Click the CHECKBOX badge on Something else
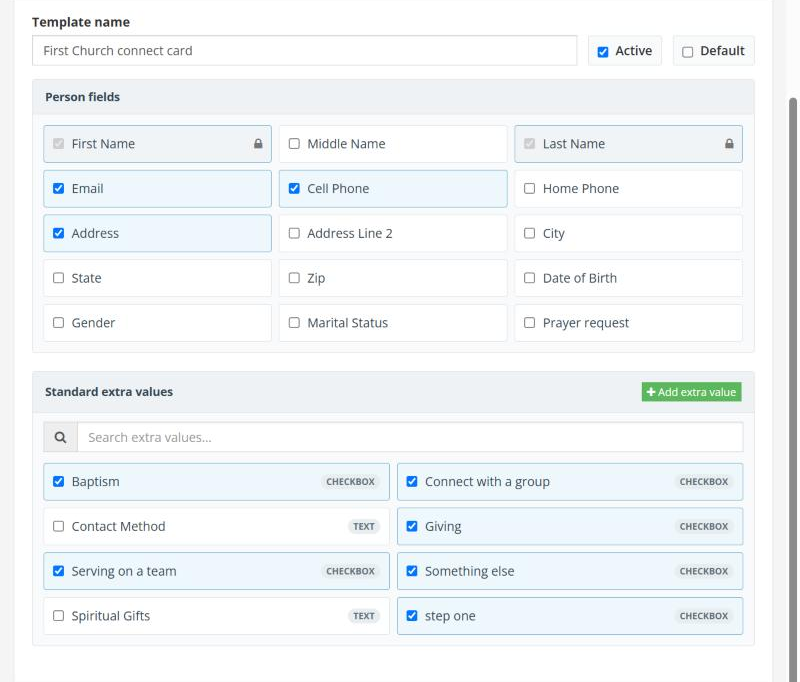 (x=704, y=571)
